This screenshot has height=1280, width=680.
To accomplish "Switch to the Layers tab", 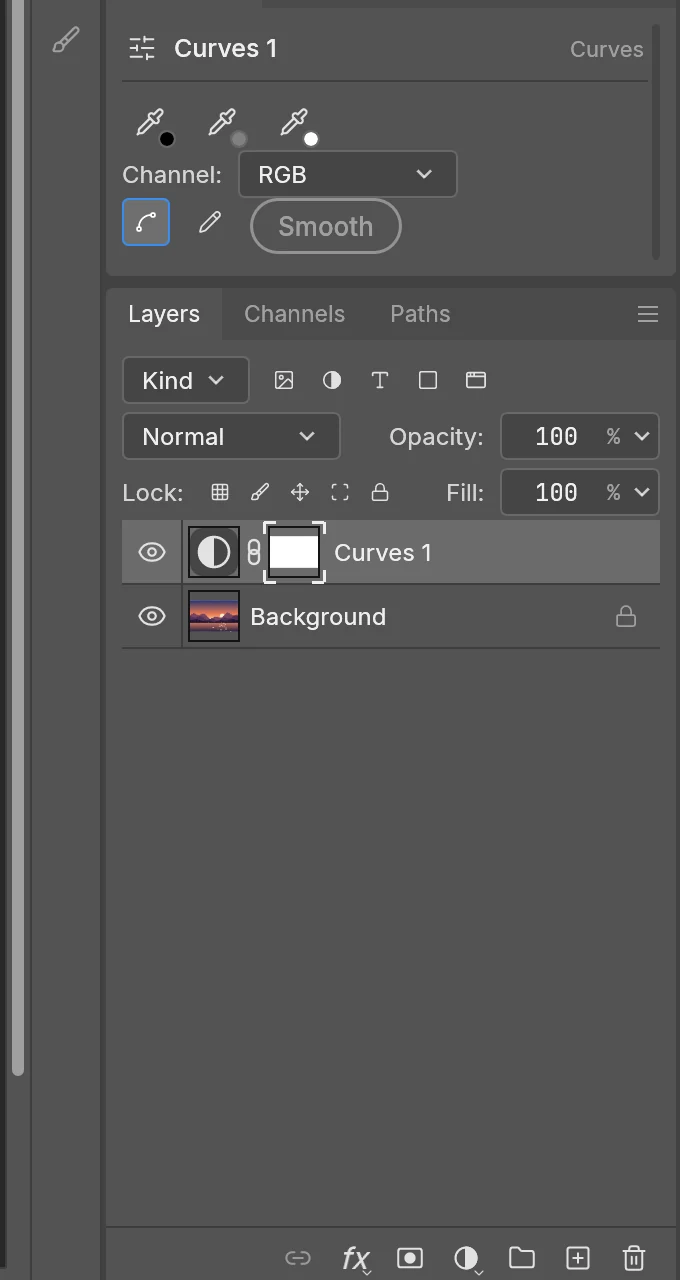I will pos(164,314).
